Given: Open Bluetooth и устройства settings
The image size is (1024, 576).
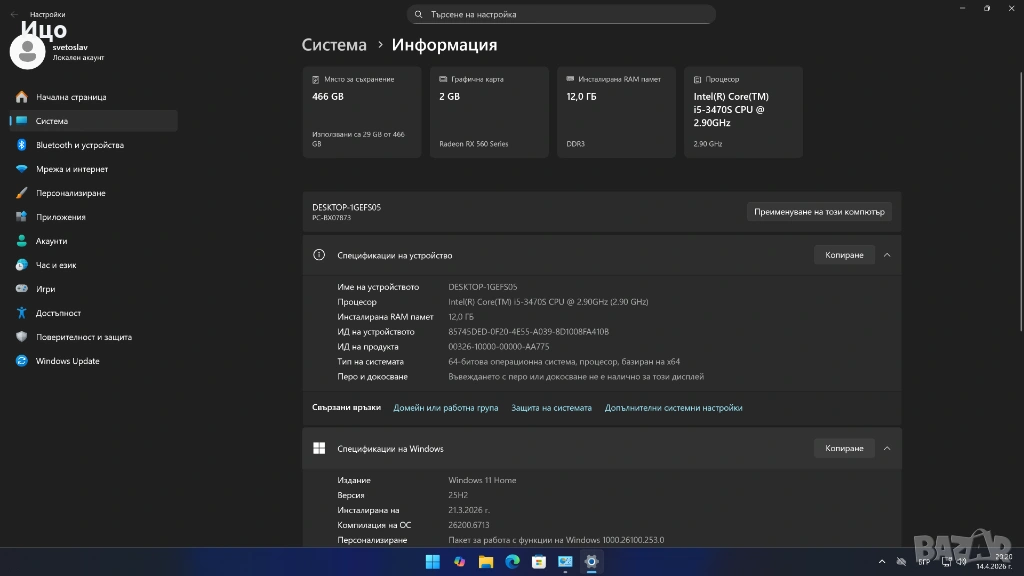Looking at the screenshot, I should (x=79, y=145).
